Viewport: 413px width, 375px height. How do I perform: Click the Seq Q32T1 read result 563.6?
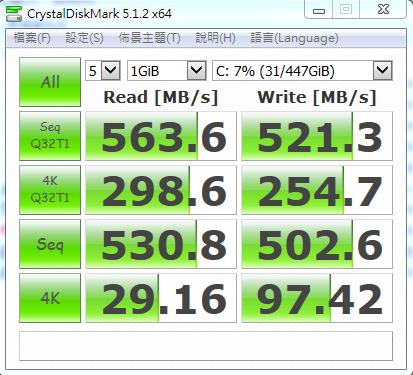tap(161, 136)
